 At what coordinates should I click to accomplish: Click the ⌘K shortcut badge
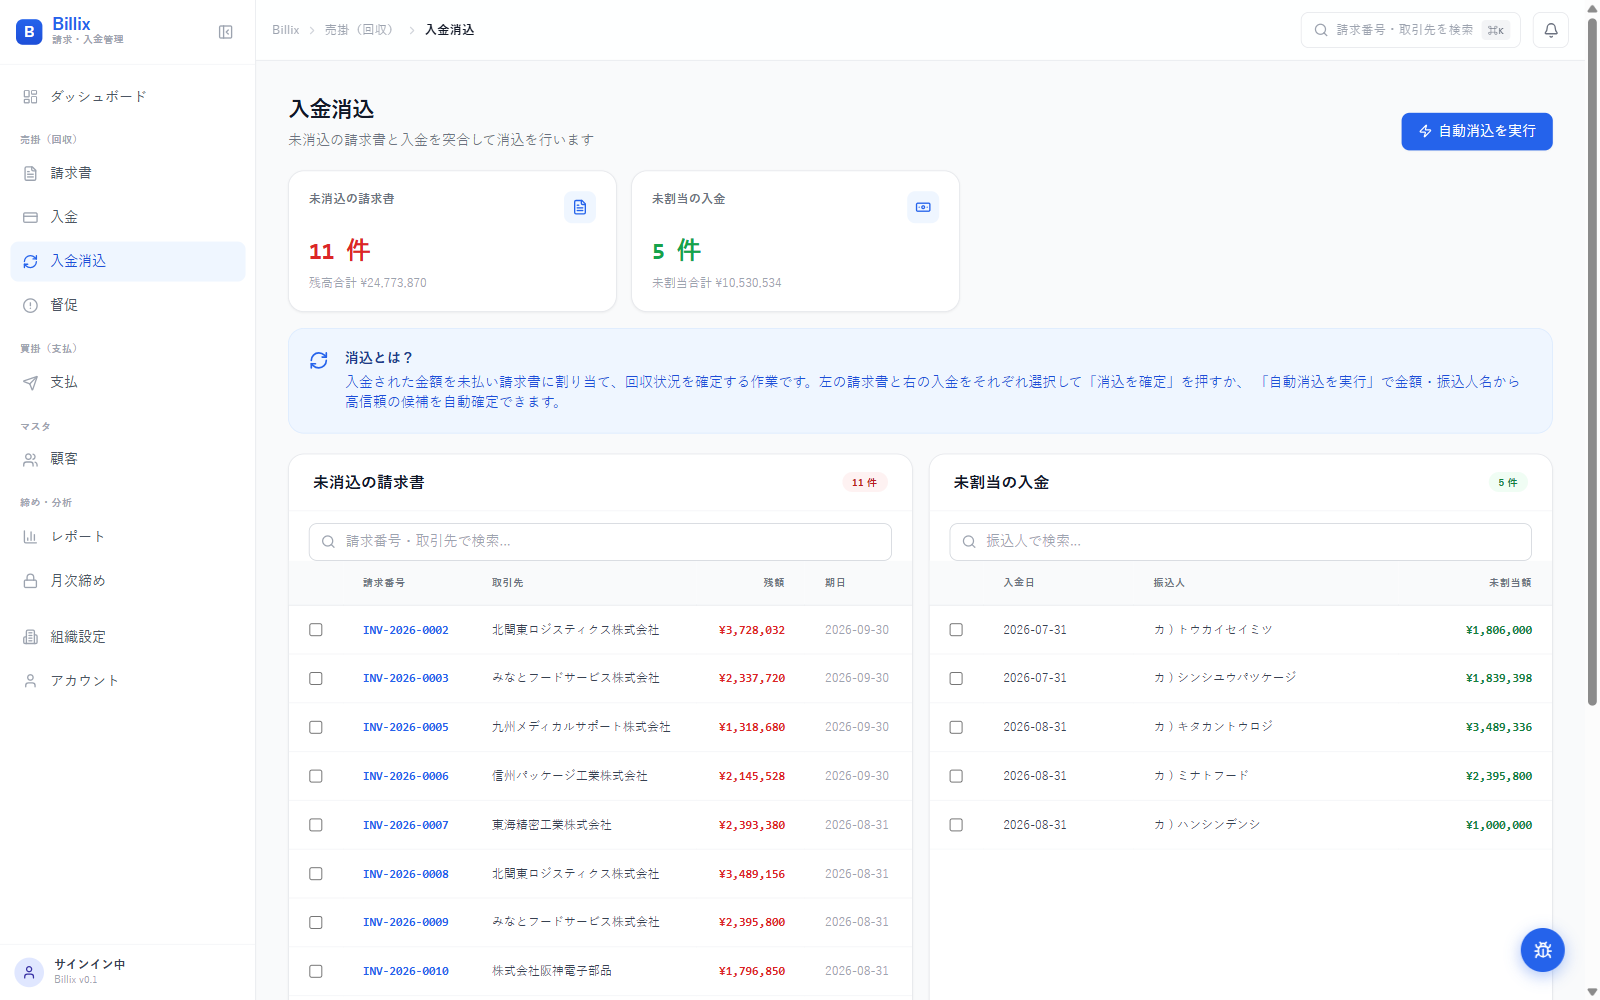(1496, 30)
